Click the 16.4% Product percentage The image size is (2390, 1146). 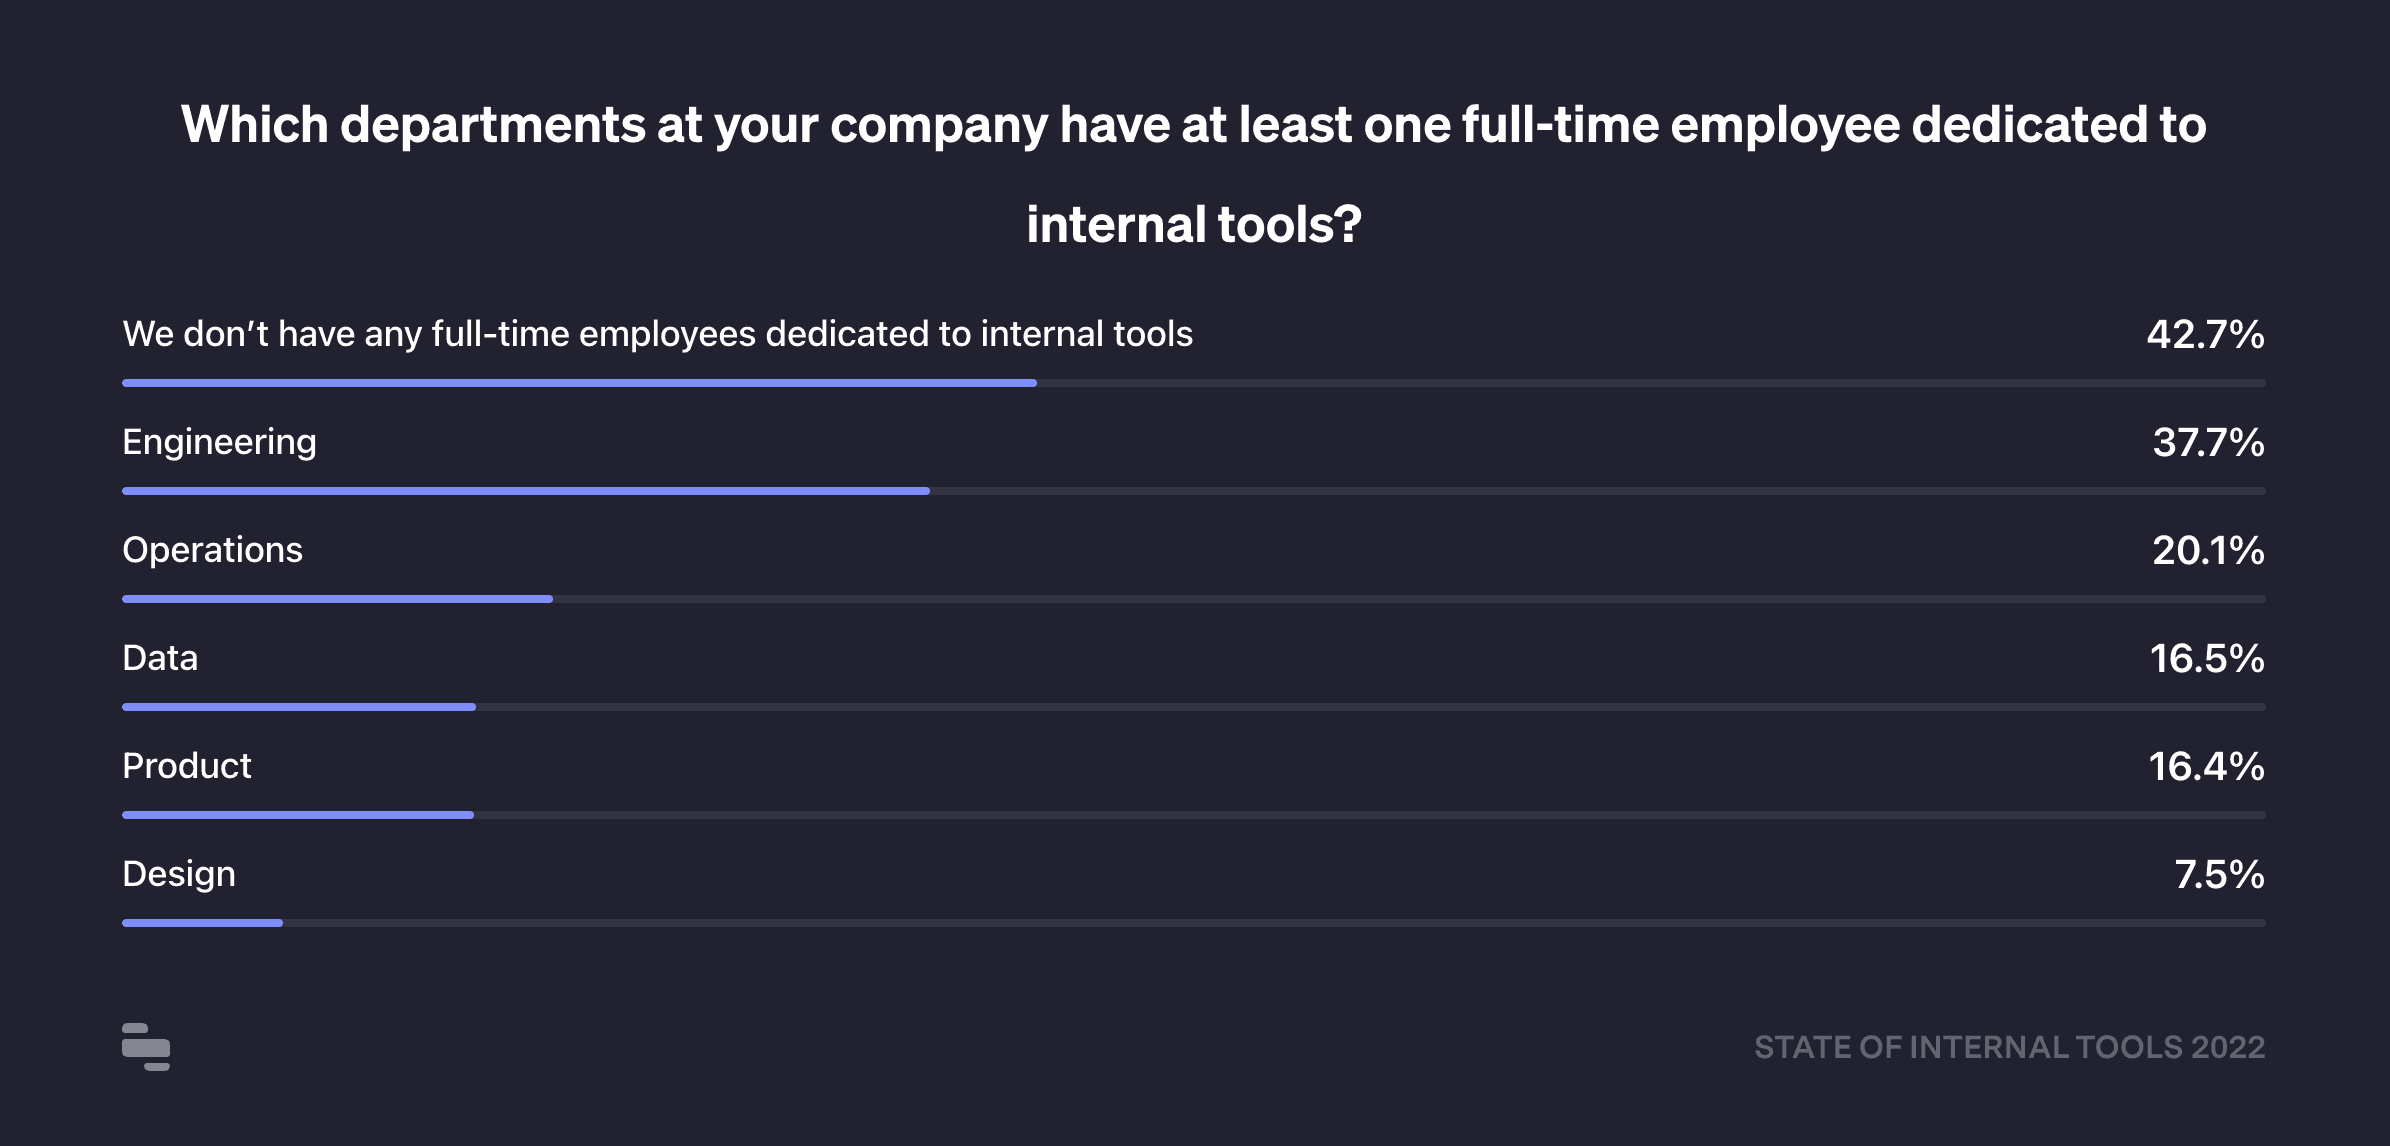point(2206,766)
